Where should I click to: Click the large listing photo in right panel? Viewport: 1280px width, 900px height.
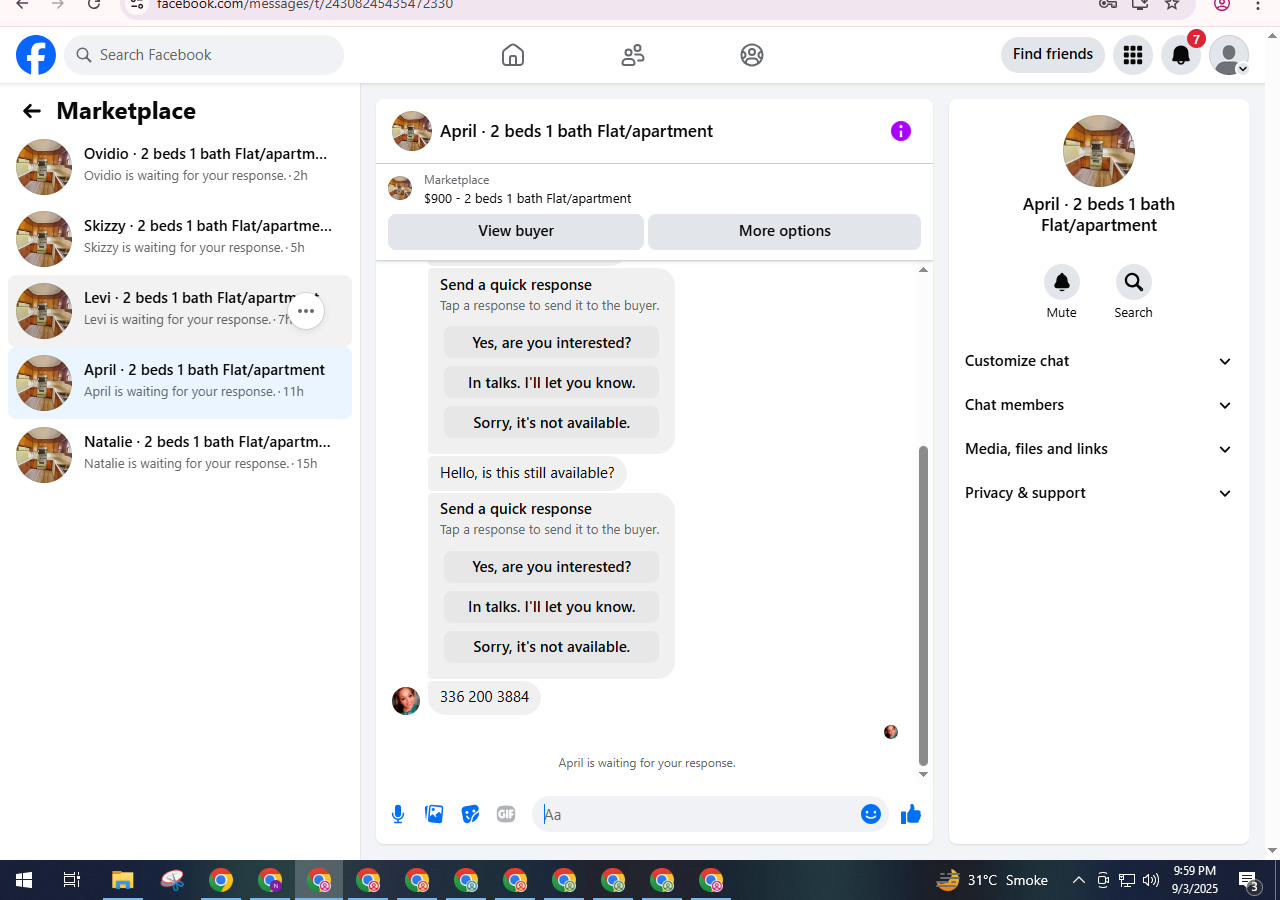pyautogui.click(x=1099, y=151)
